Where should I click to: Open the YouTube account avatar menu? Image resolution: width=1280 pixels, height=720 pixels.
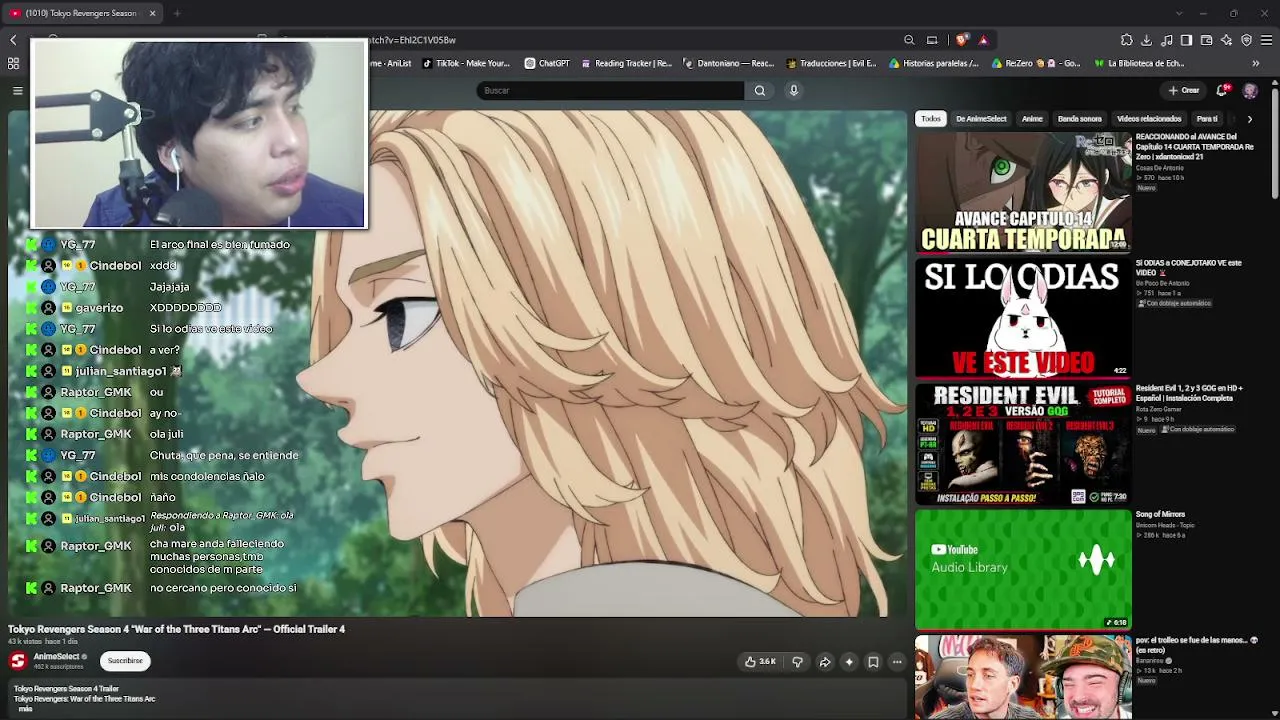pyautogui.click(x=1250, y=90)
